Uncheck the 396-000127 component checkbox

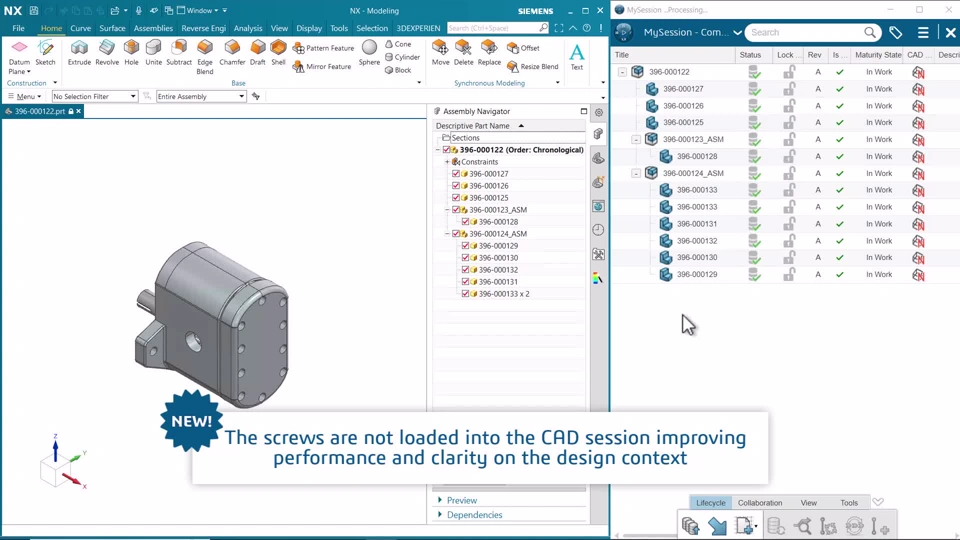pyautogui.click(x=456, y=174)
